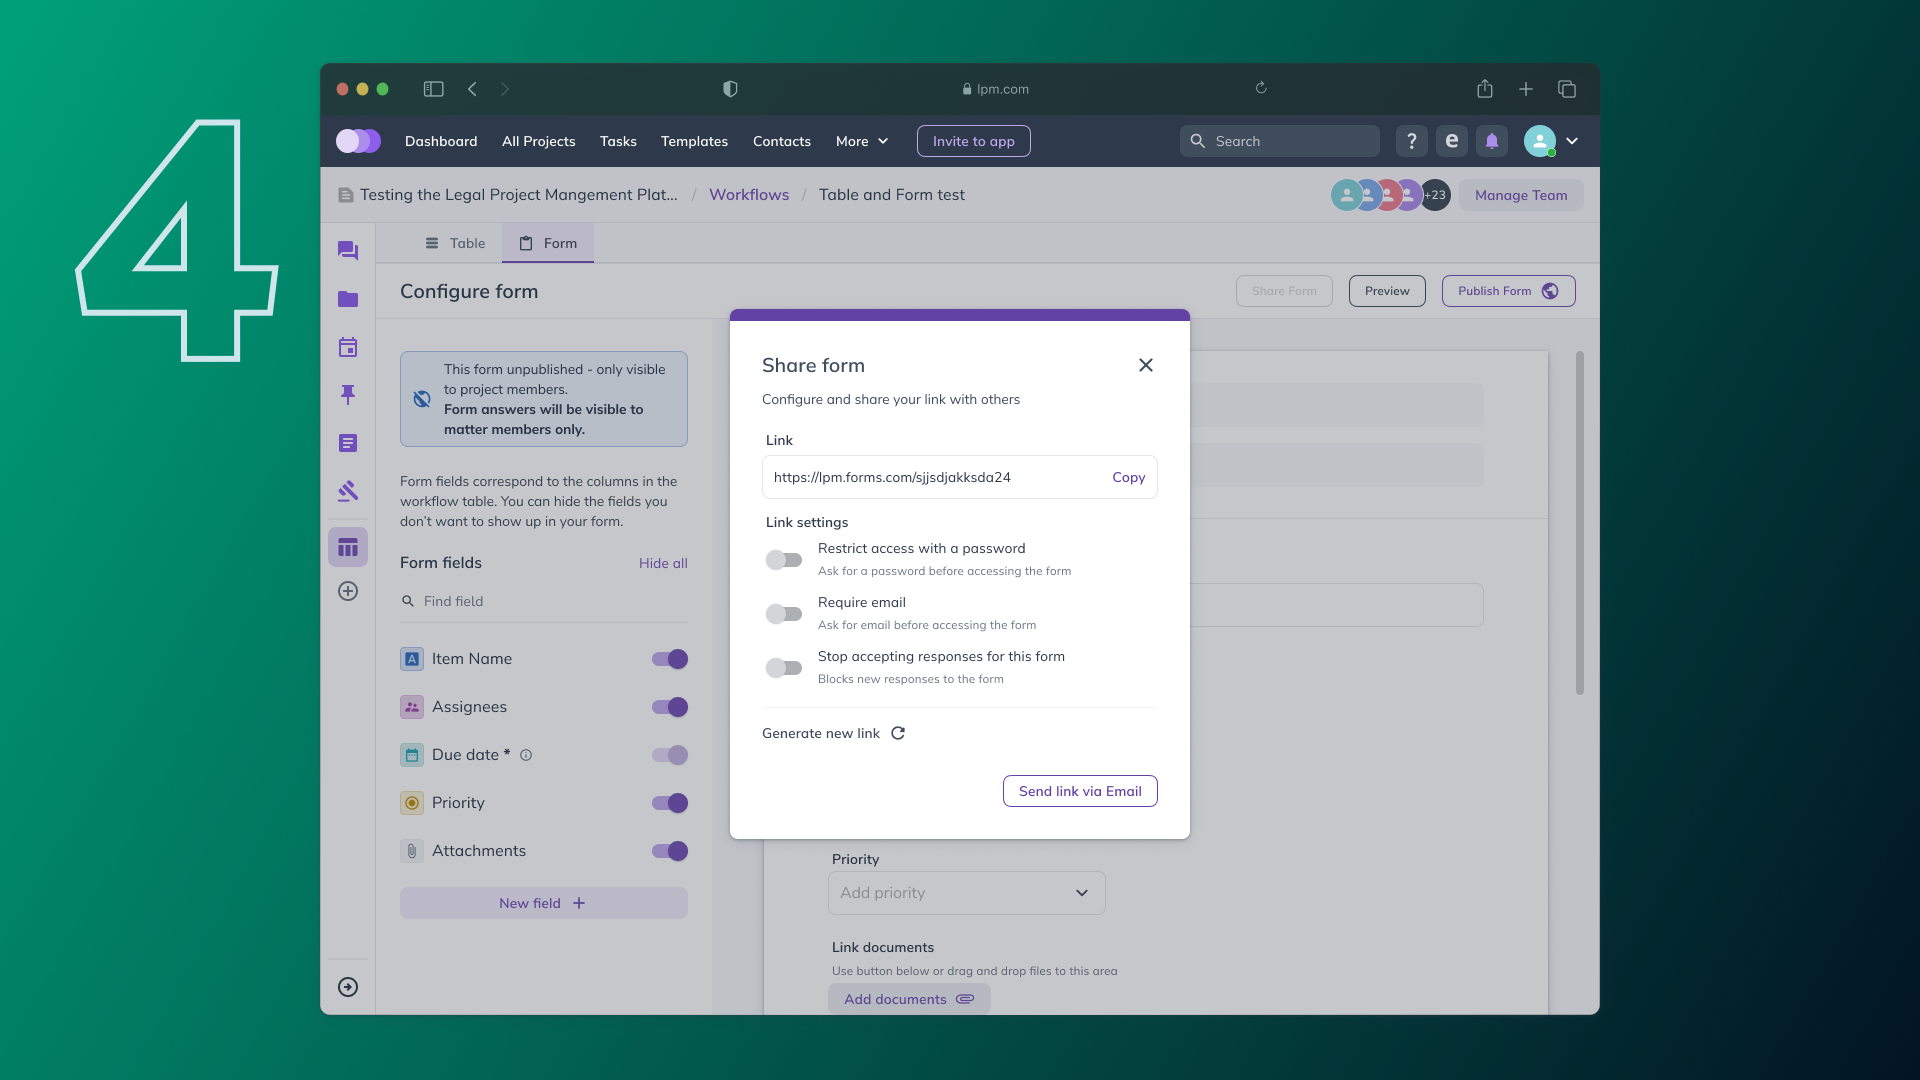Open a new browser tab with plus
The image size is (1920, 1080).
[x=1526, y=89]
